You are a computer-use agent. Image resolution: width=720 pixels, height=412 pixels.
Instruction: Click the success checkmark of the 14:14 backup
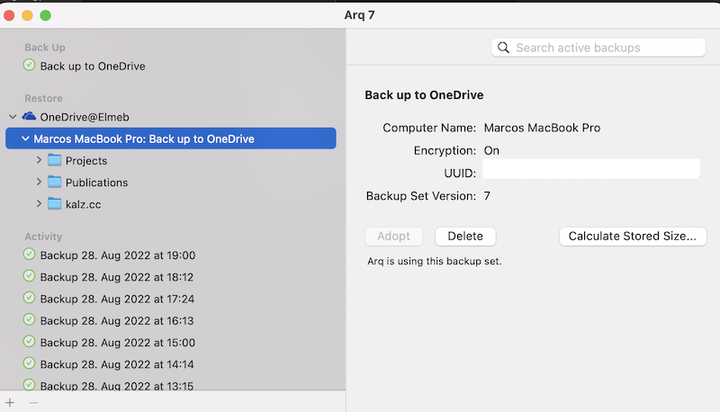(29, 363)
